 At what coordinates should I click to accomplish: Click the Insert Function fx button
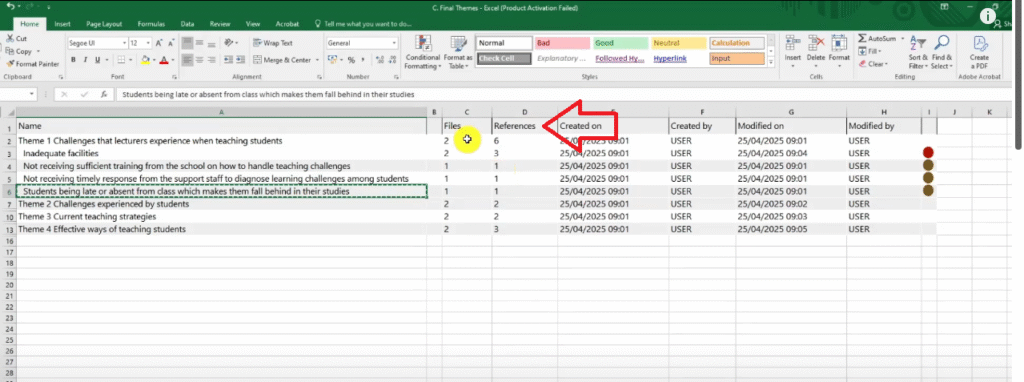103,94
